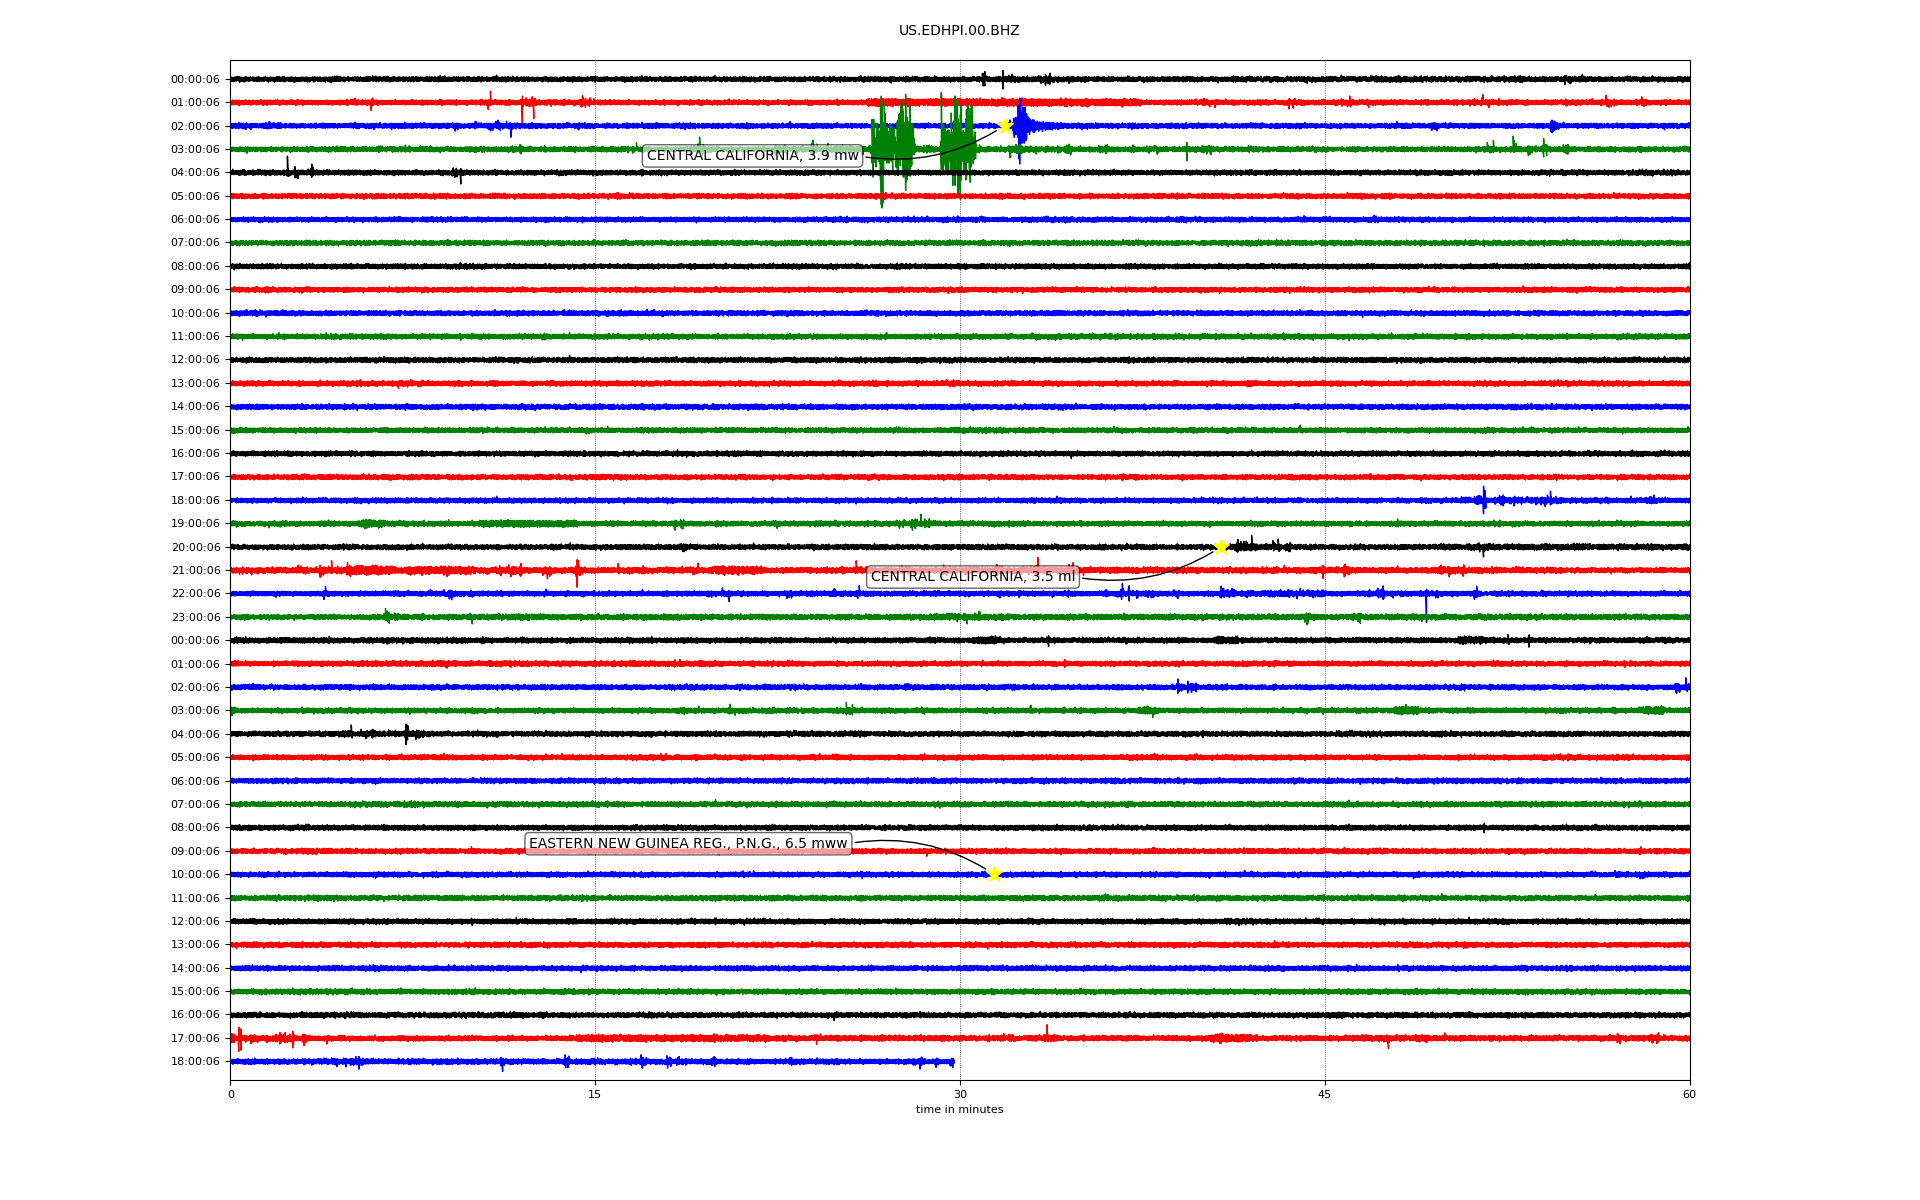Click the 30 tick on the x-axis
The height and width of the screenshot is (1200, 1920).
click(x=960, y=1094)
